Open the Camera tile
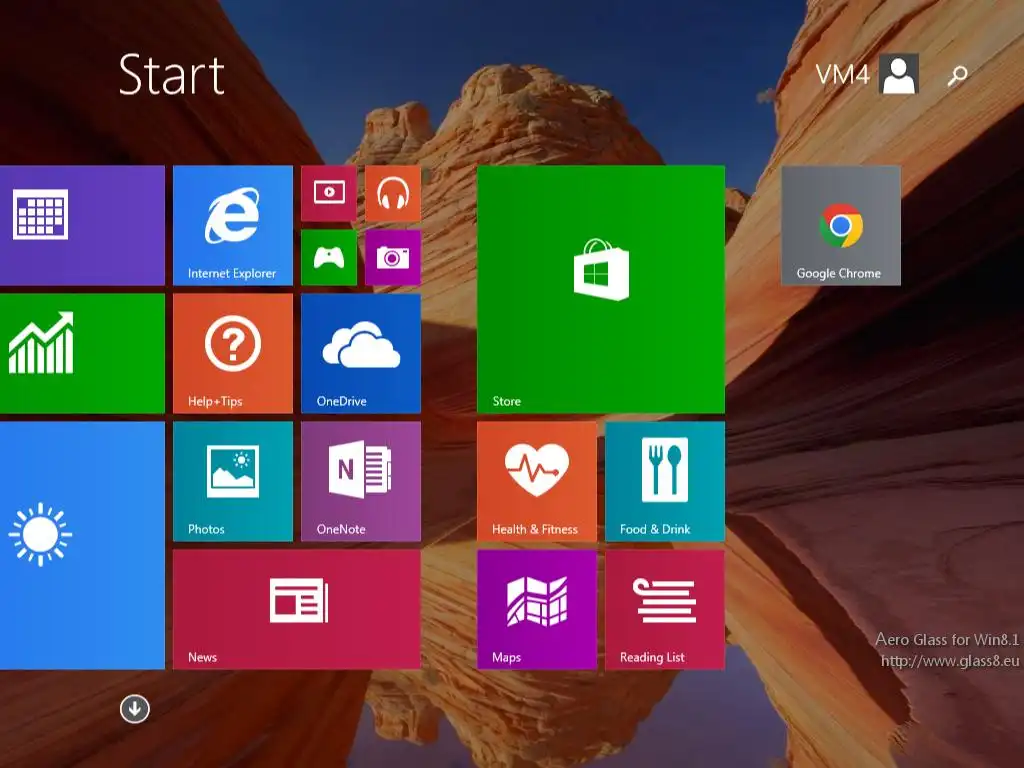Screen dimensions: 1024x768 click(392, 257)
